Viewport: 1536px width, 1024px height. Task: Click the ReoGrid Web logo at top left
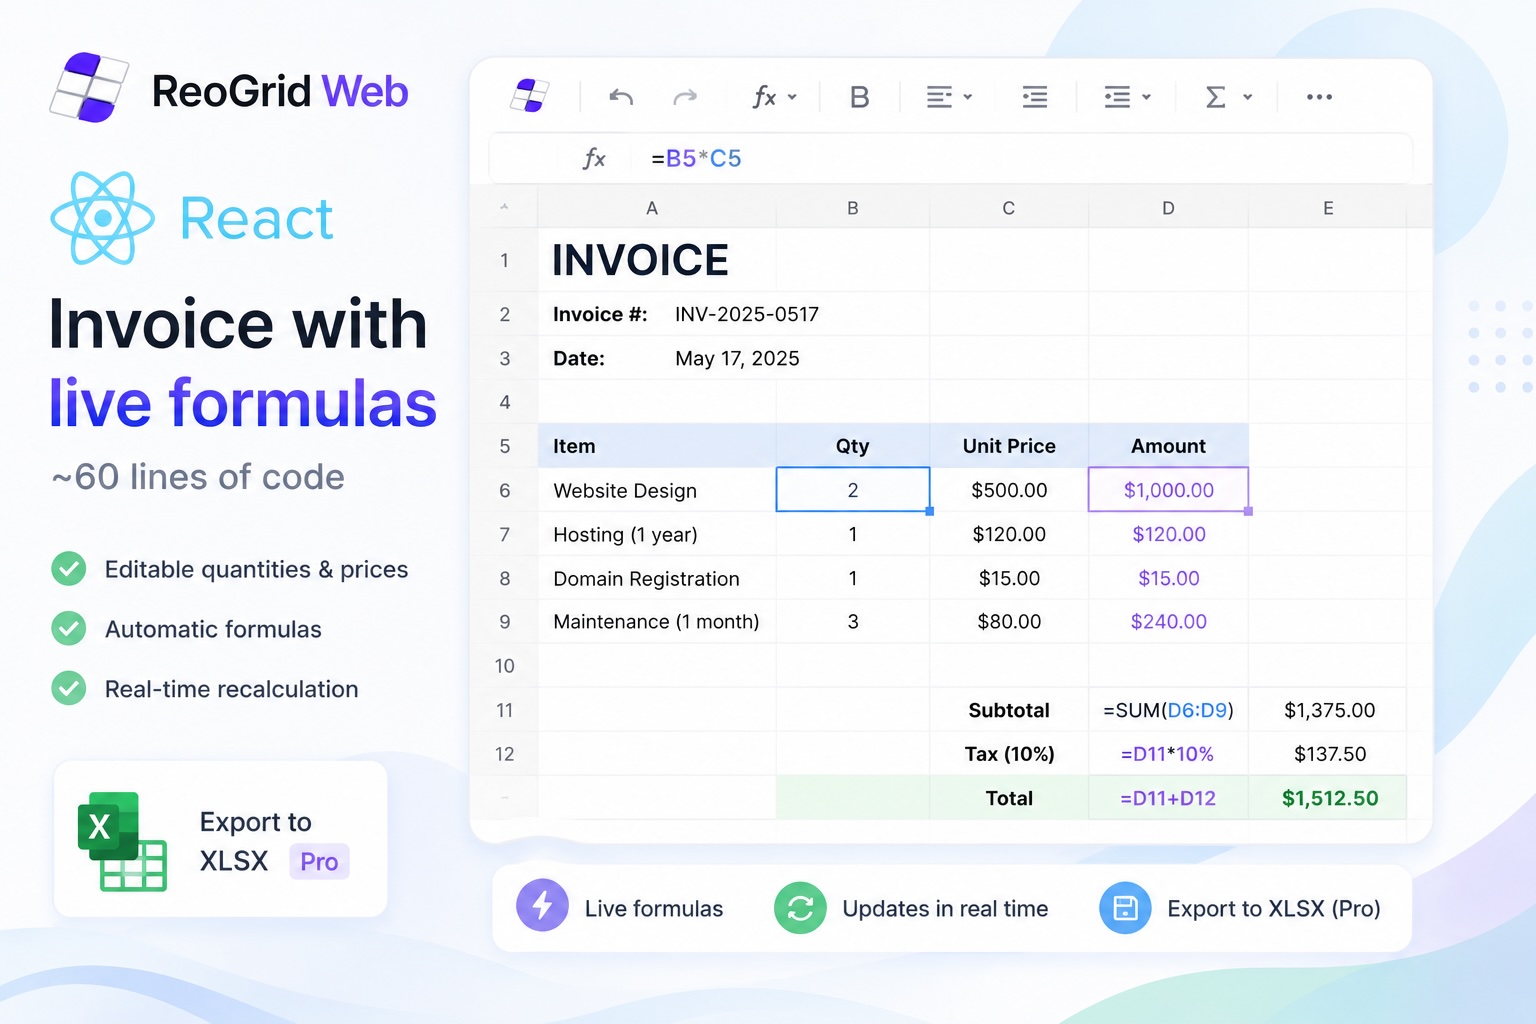(229, 89)
